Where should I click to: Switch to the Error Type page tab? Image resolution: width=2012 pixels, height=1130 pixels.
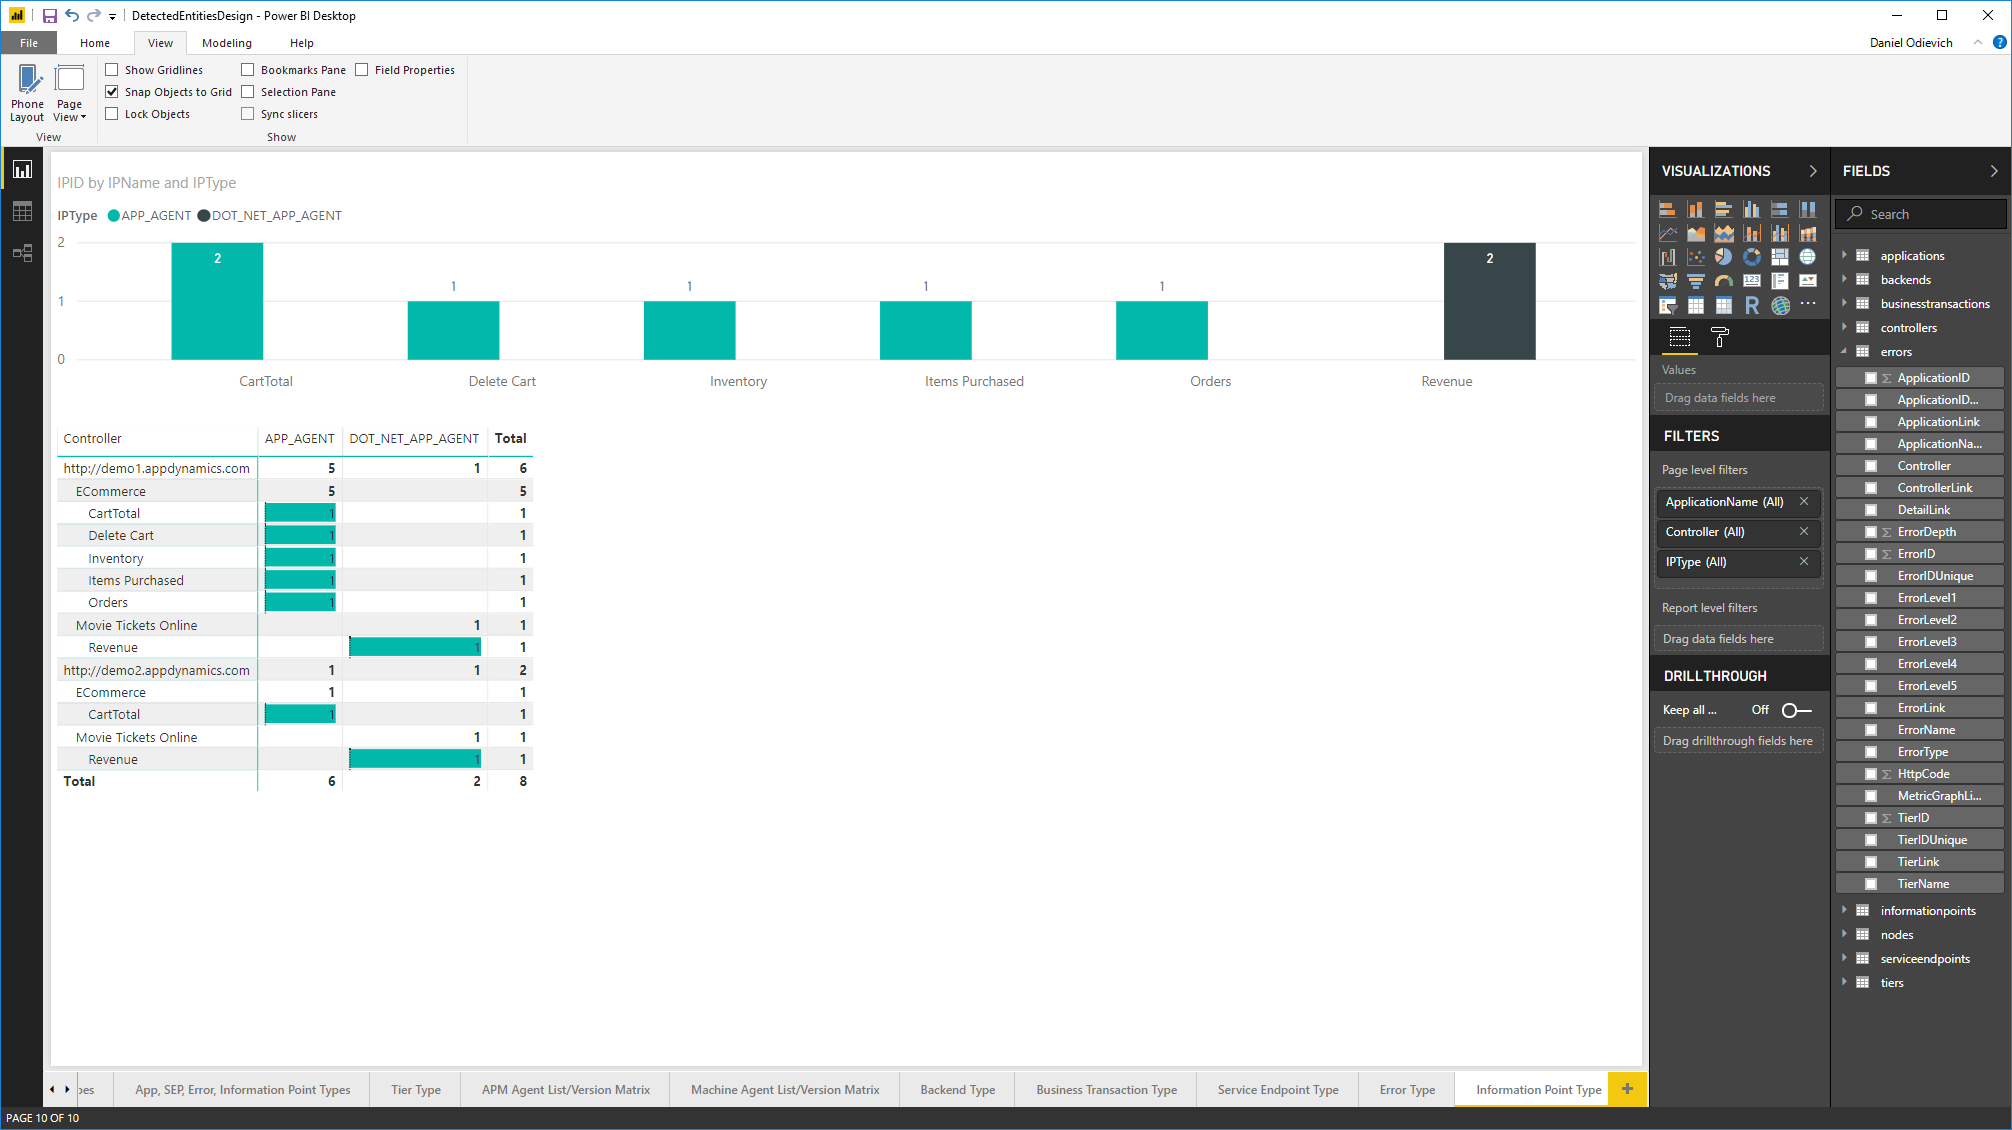1406,1090
